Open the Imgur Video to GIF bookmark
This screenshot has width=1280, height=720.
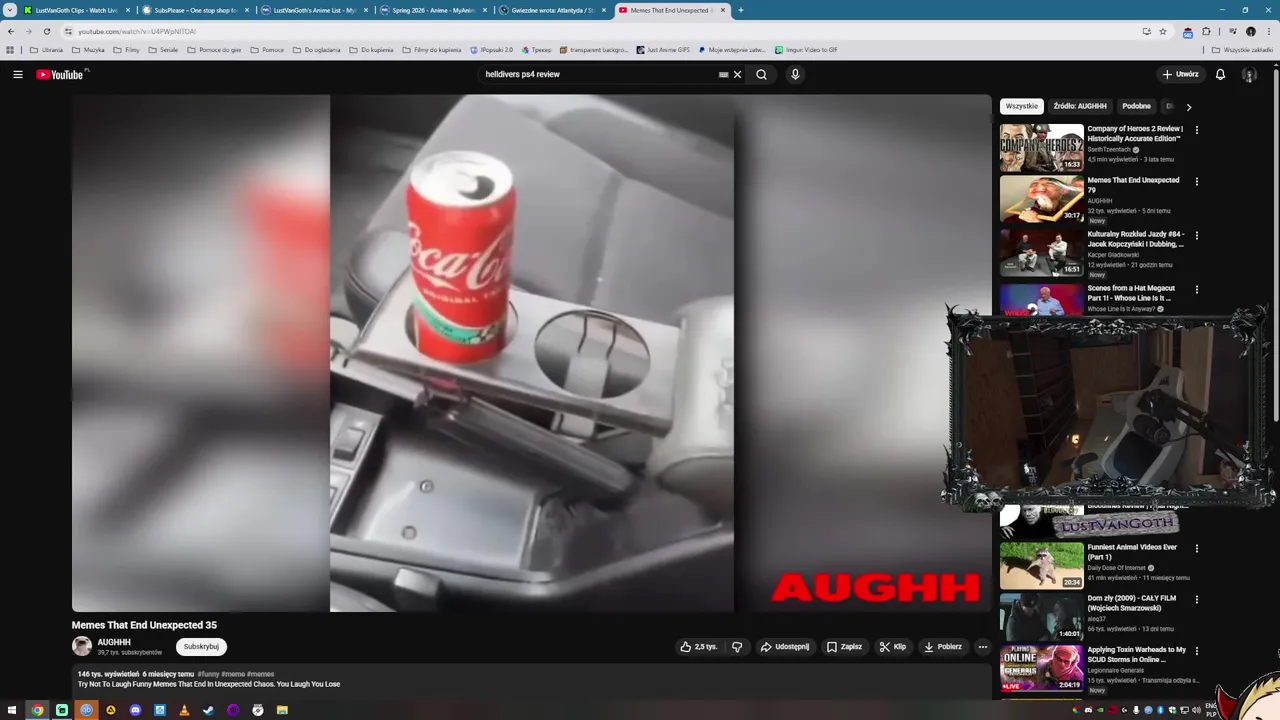coord(806,49)
